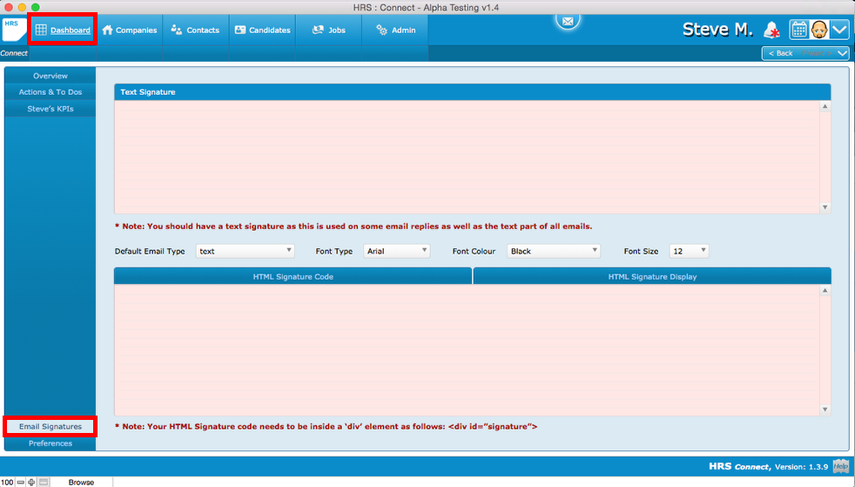Open the Default Email Type dropdown
The image size is (855, 487).
tap(245, 251)
